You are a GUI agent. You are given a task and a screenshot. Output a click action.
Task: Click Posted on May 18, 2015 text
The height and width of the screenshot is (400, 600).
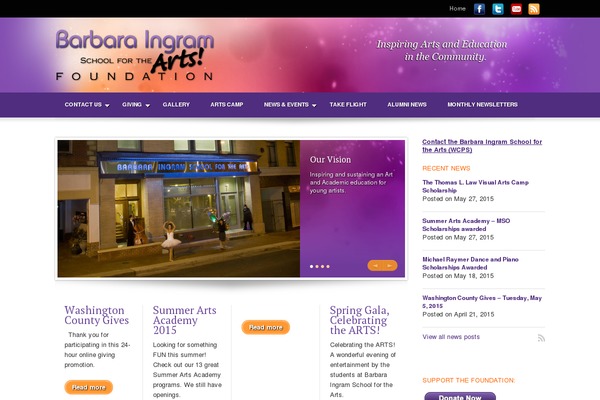[x=458, y=276]
